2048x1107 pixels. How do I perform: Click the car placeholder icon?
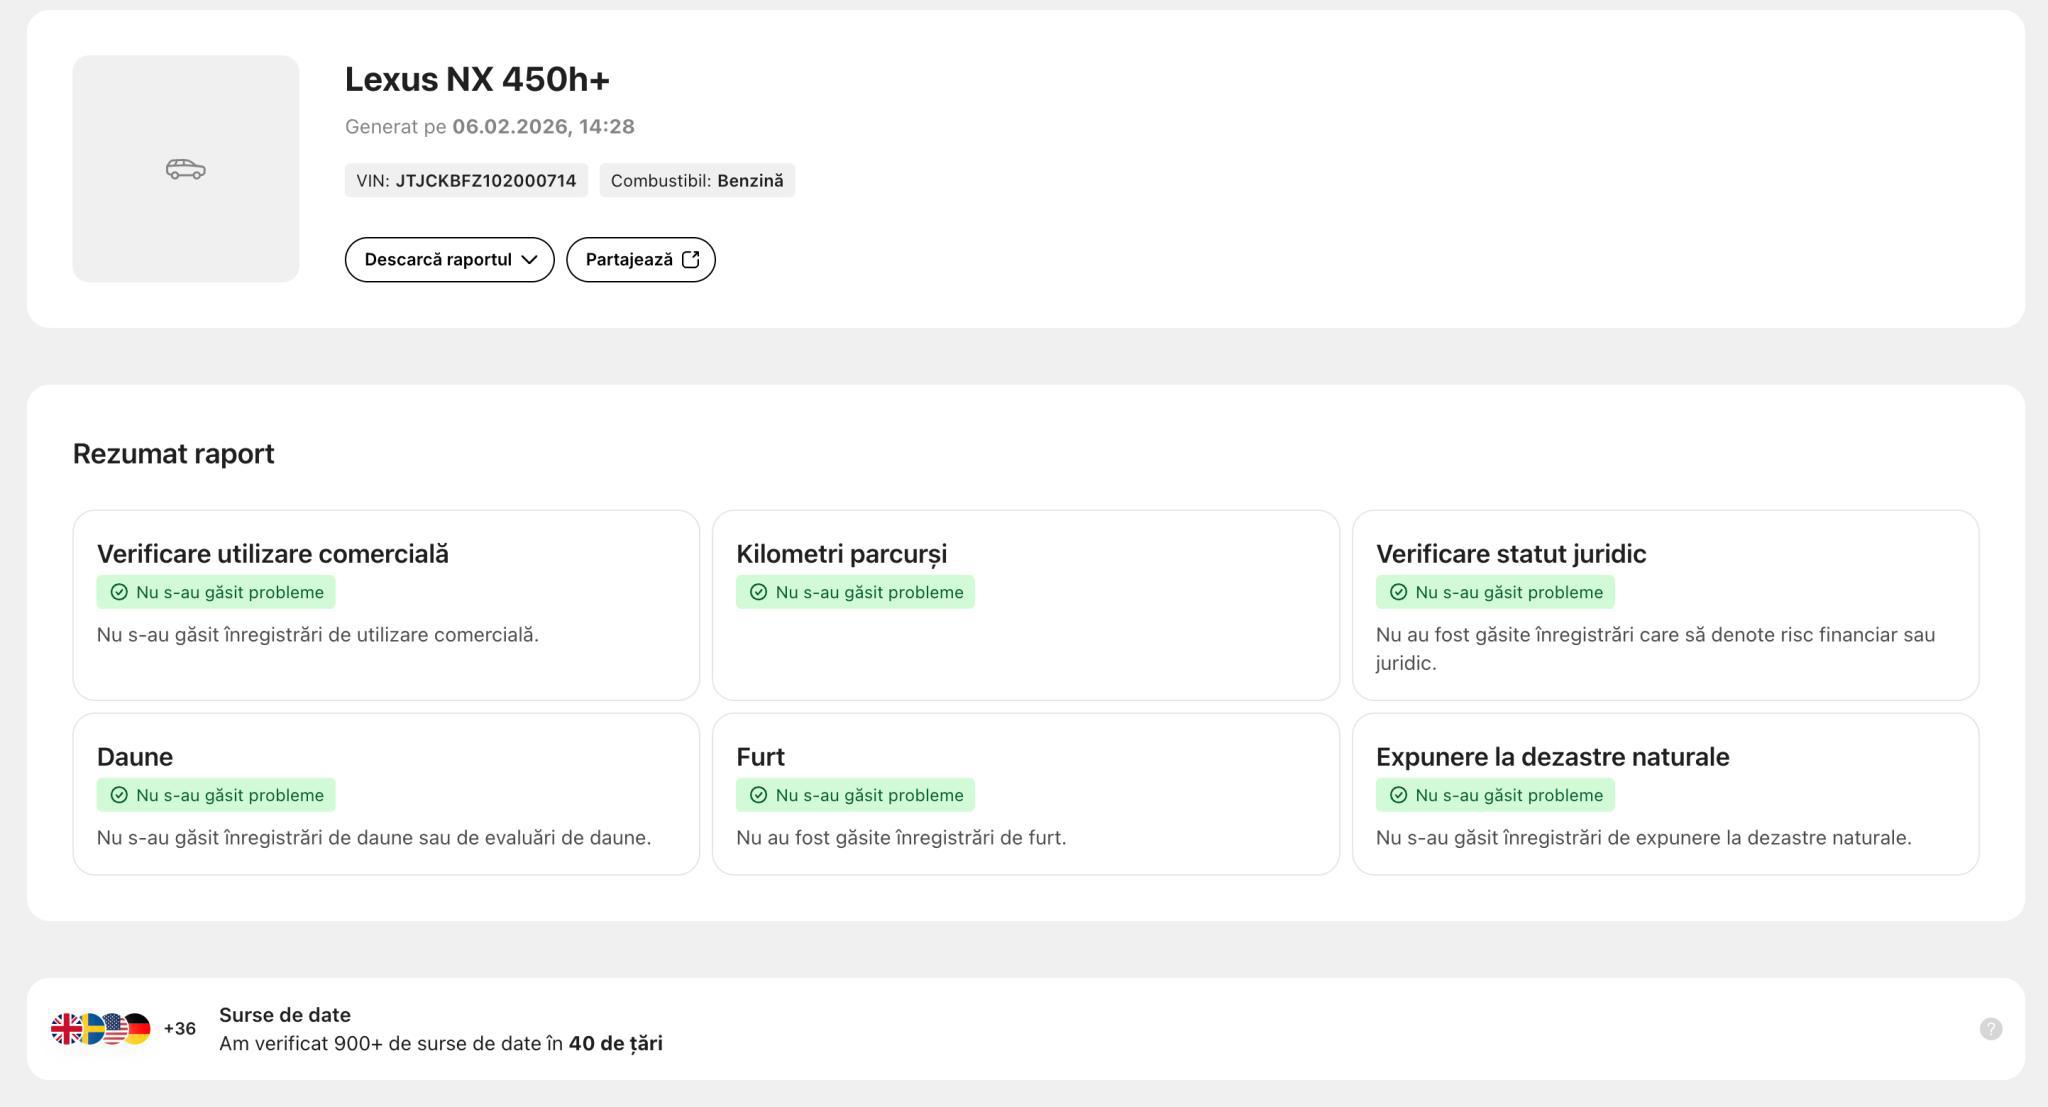[x=185, y=169]
